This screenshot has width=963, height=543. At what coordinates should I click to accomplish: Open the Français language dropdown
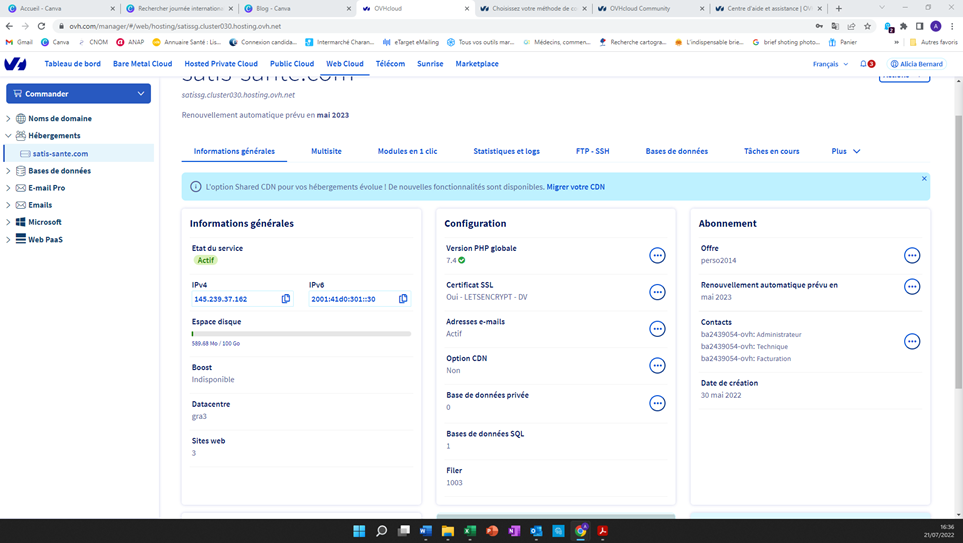pyautogui.click(x=830, y=64)
